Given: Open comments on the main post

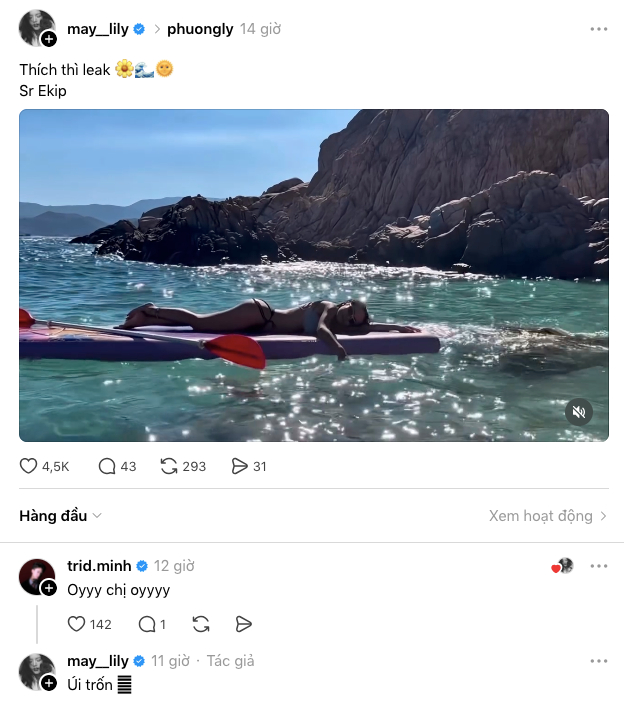Looking at the screenshot, I should (x=107, y=466).
